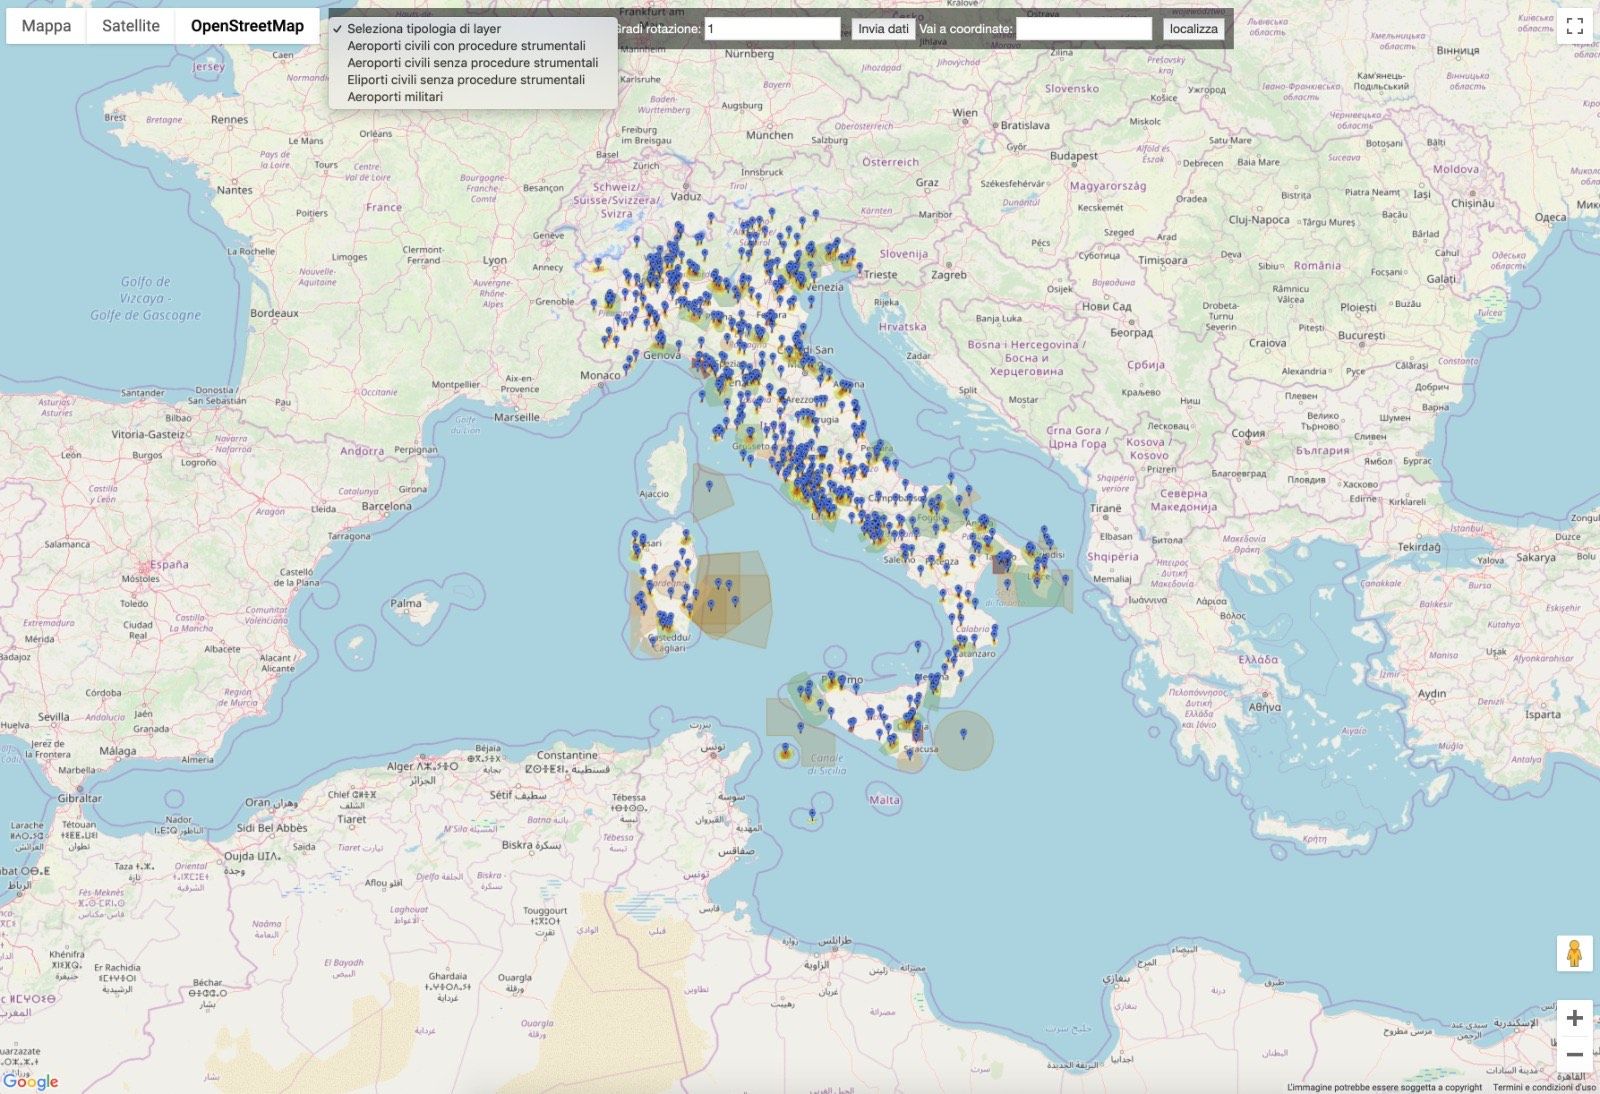Click the 'Gibraltar' map label
This screenshot has height=1094, width=1600.
79,799
